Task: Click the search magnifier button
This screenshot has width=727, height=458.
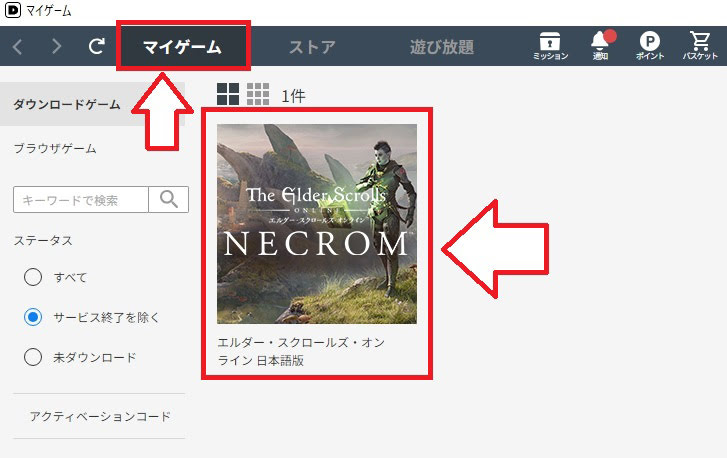Action: coord(169,199)
